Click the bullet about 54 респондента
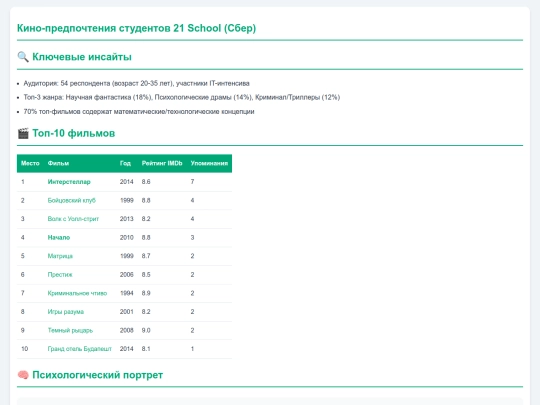The width and height of the screenshot is (540, 405). coord(136,83)
